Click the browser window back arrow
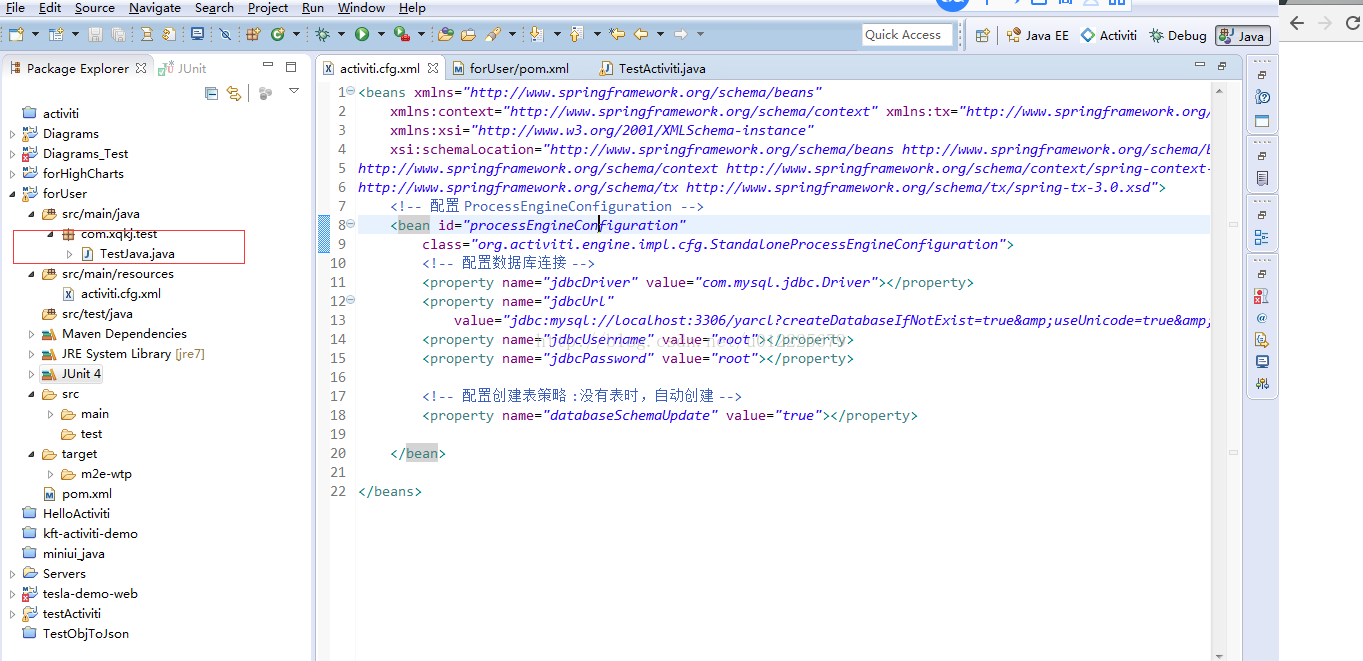This screenshot has height=661, width=1363. 1297,23
